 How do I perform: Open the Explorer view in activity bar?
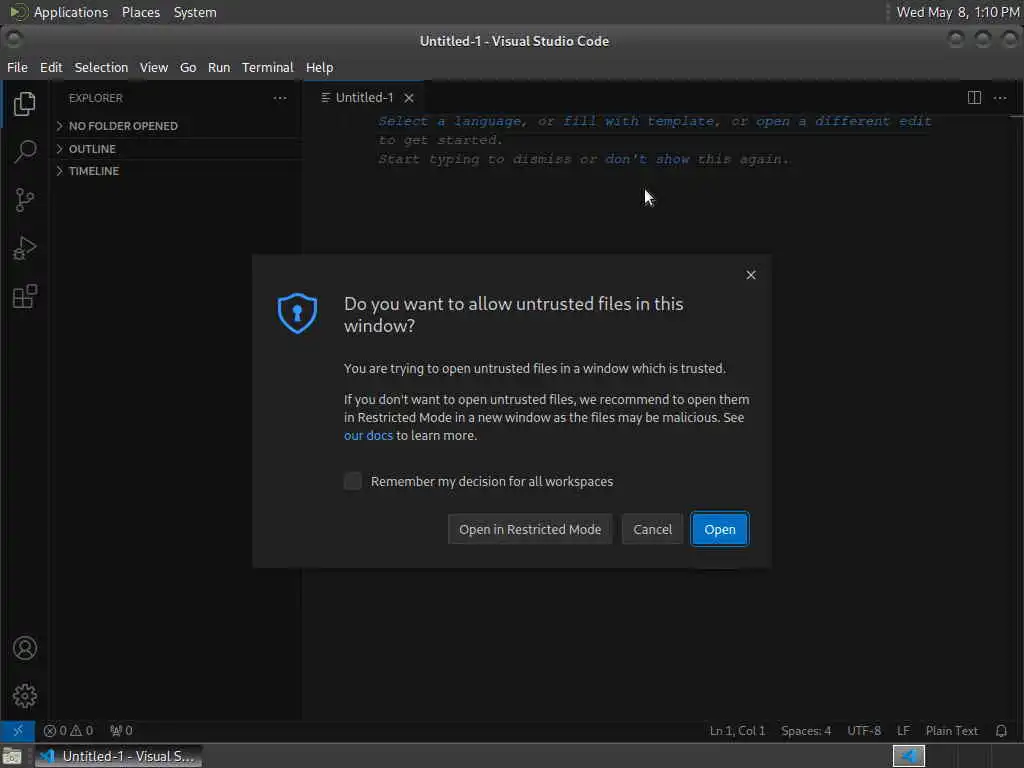(25, 104)
